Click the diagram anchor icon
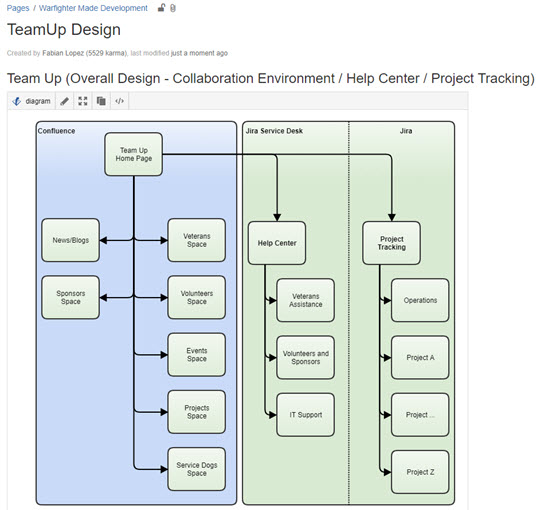Screen dimensions: 540x510 tap(17, 101)
